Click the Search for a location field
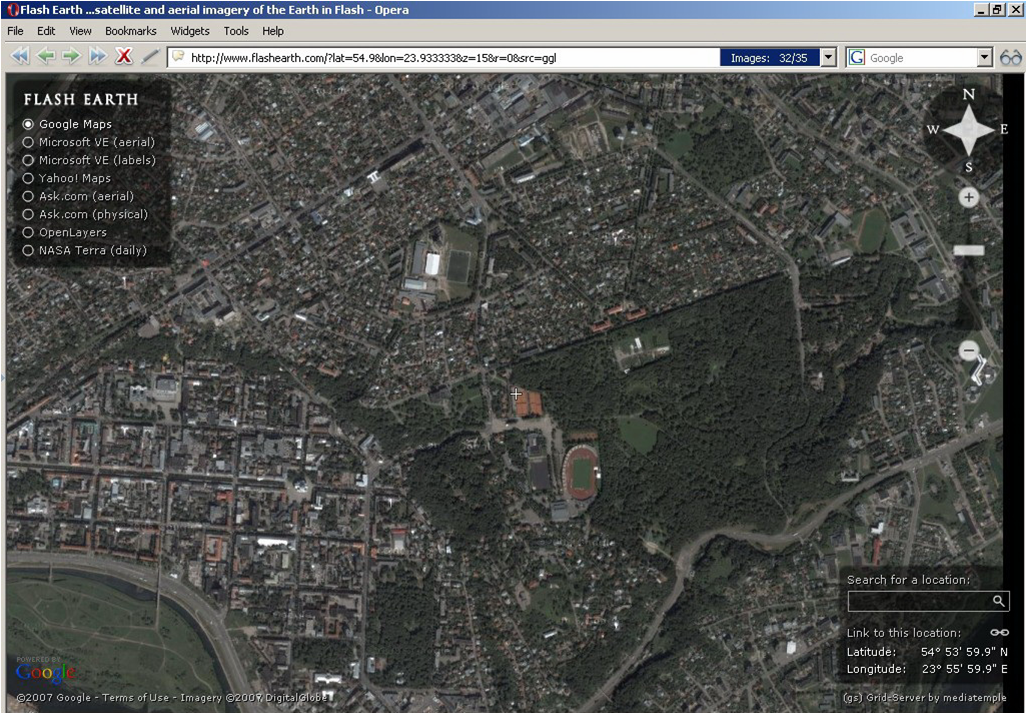Image resolution: width=1026 pixels, height=713 pixels. (918, 601)
